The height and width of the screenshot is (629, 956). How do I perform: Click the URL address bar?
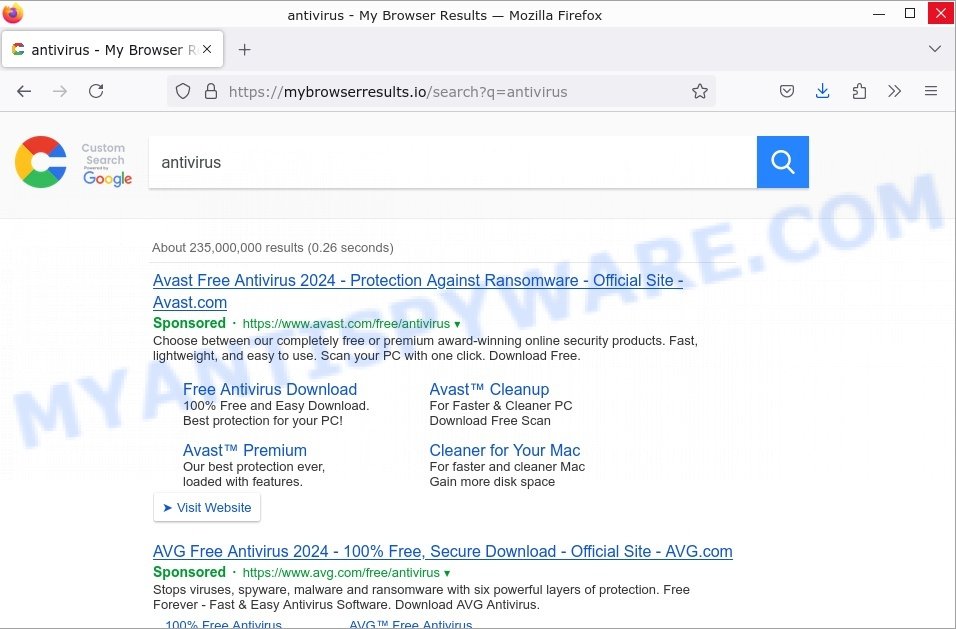pos(441,91)
